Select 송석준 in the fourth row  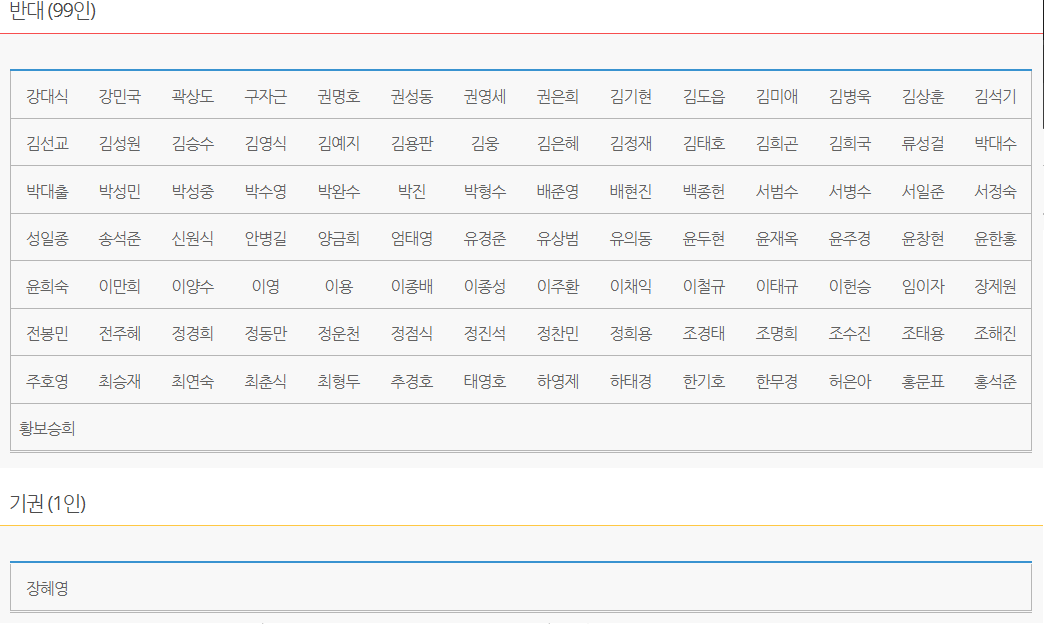pyautogui.click(x=120, y=238)
